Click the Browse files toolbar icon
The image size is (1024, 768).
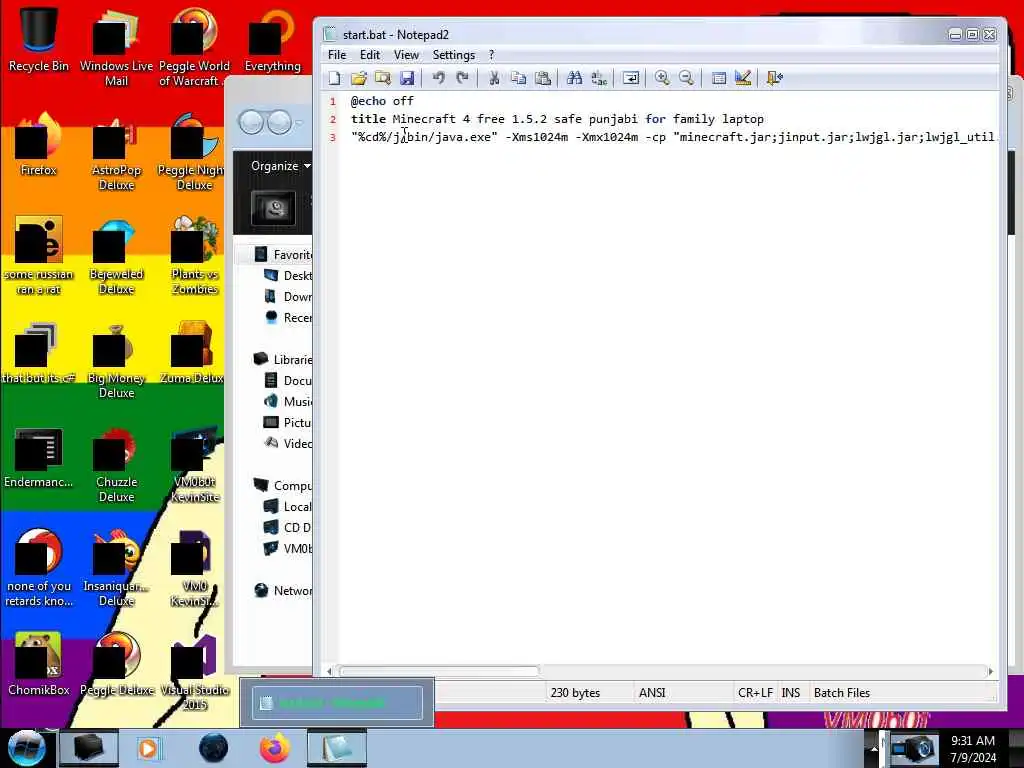point(383,78)
